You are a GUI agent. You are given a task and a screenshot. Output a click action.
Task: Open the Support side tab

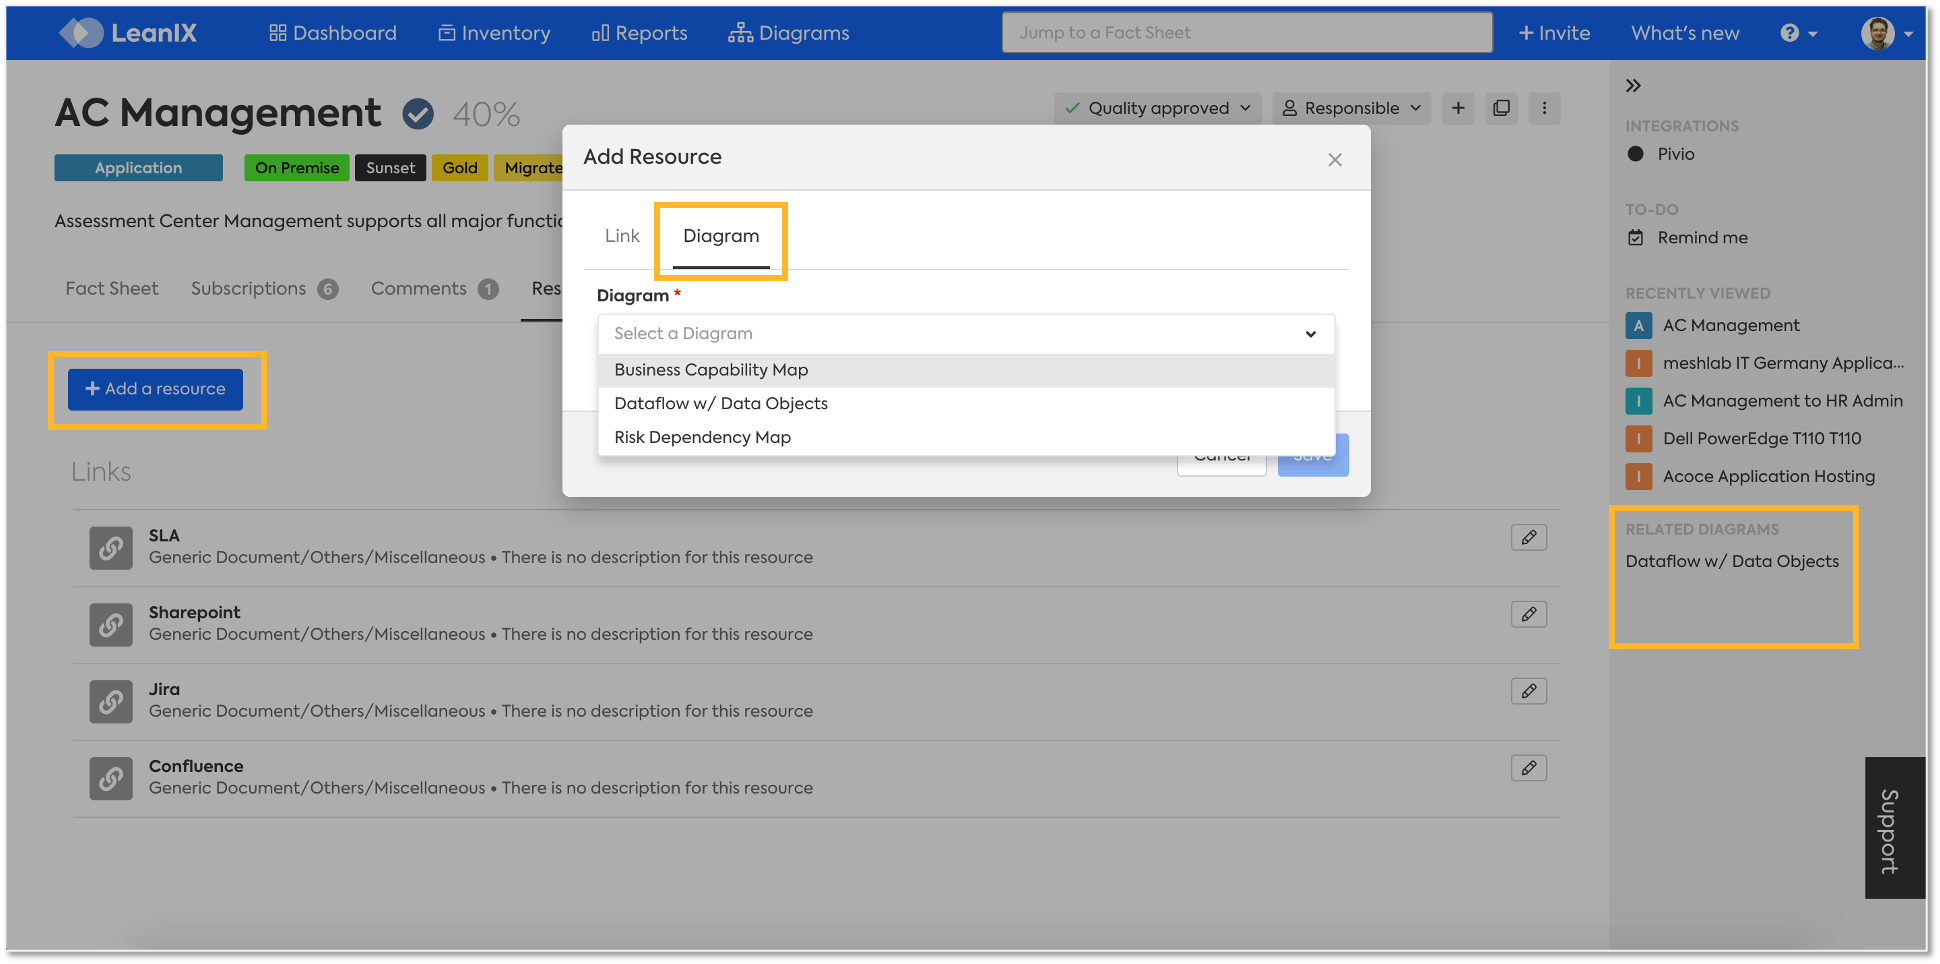[x=1894, y=828]
